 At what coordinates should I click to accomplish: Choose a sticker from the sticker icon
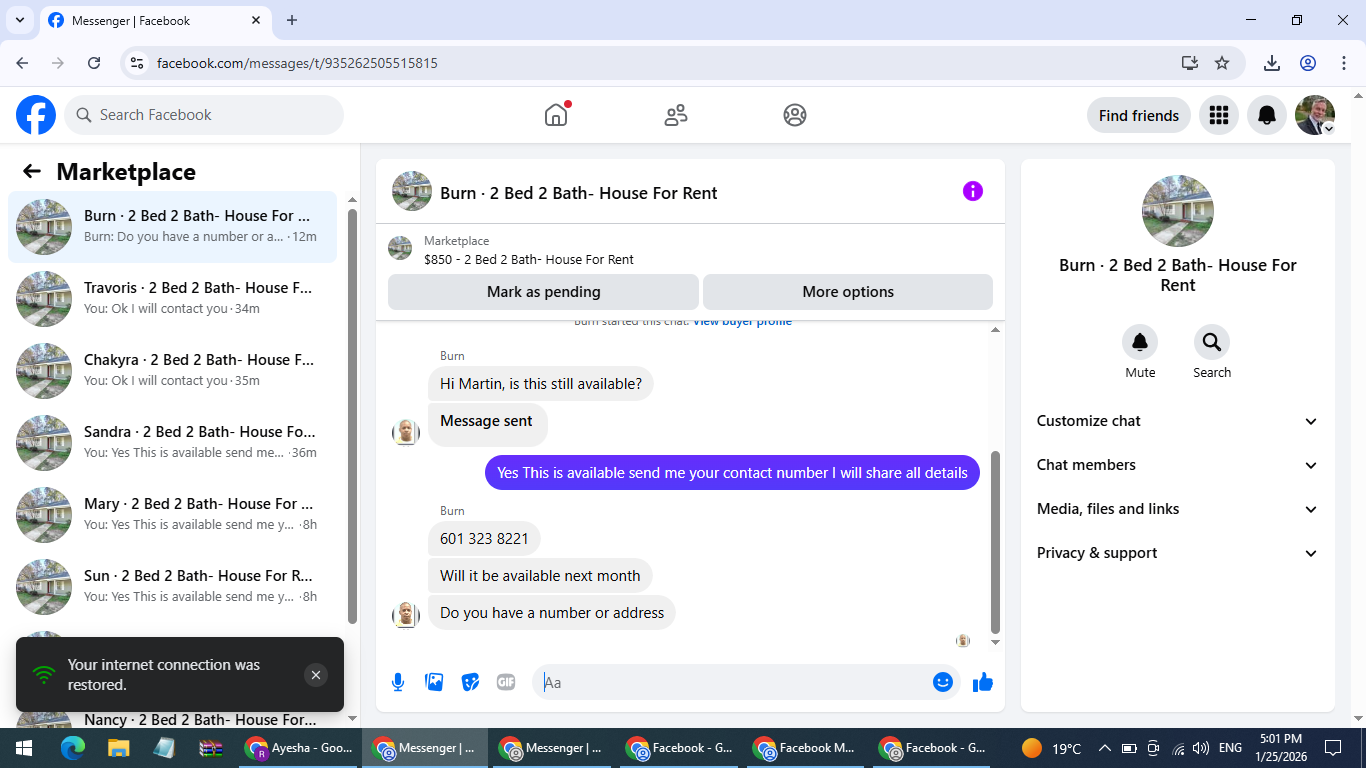470,682
